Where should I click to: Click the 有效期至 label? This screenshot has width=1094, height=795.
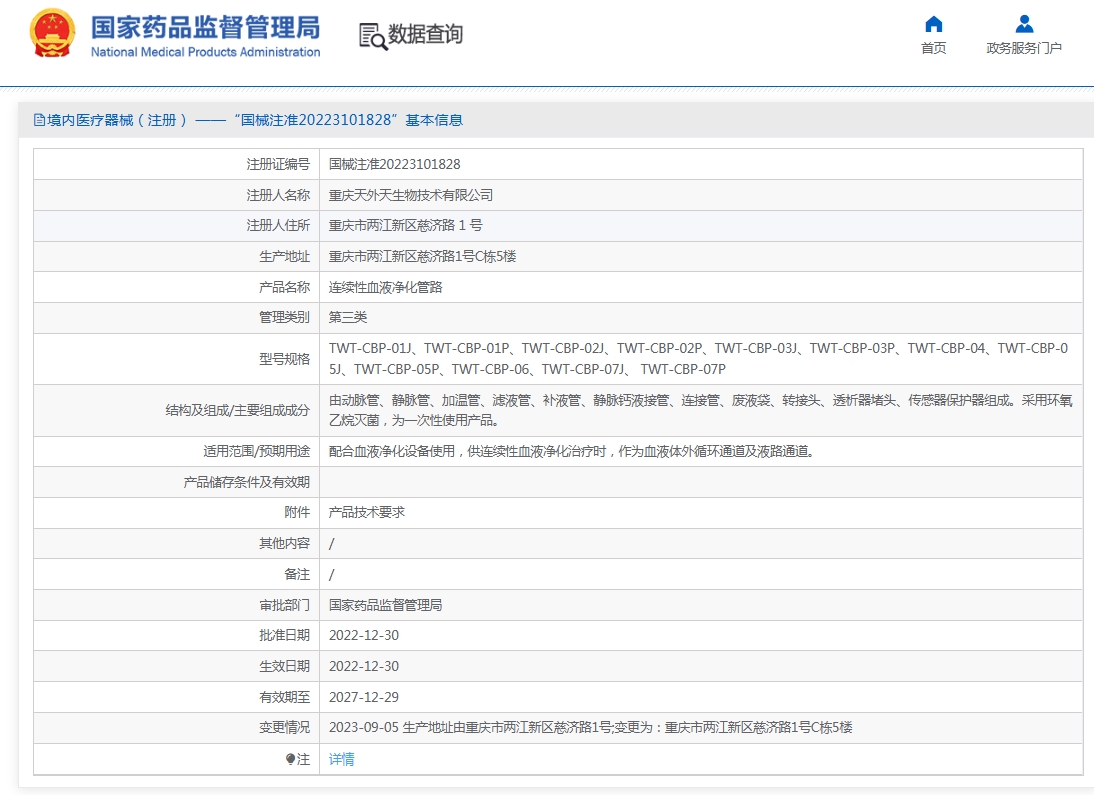tap(284, 697)
